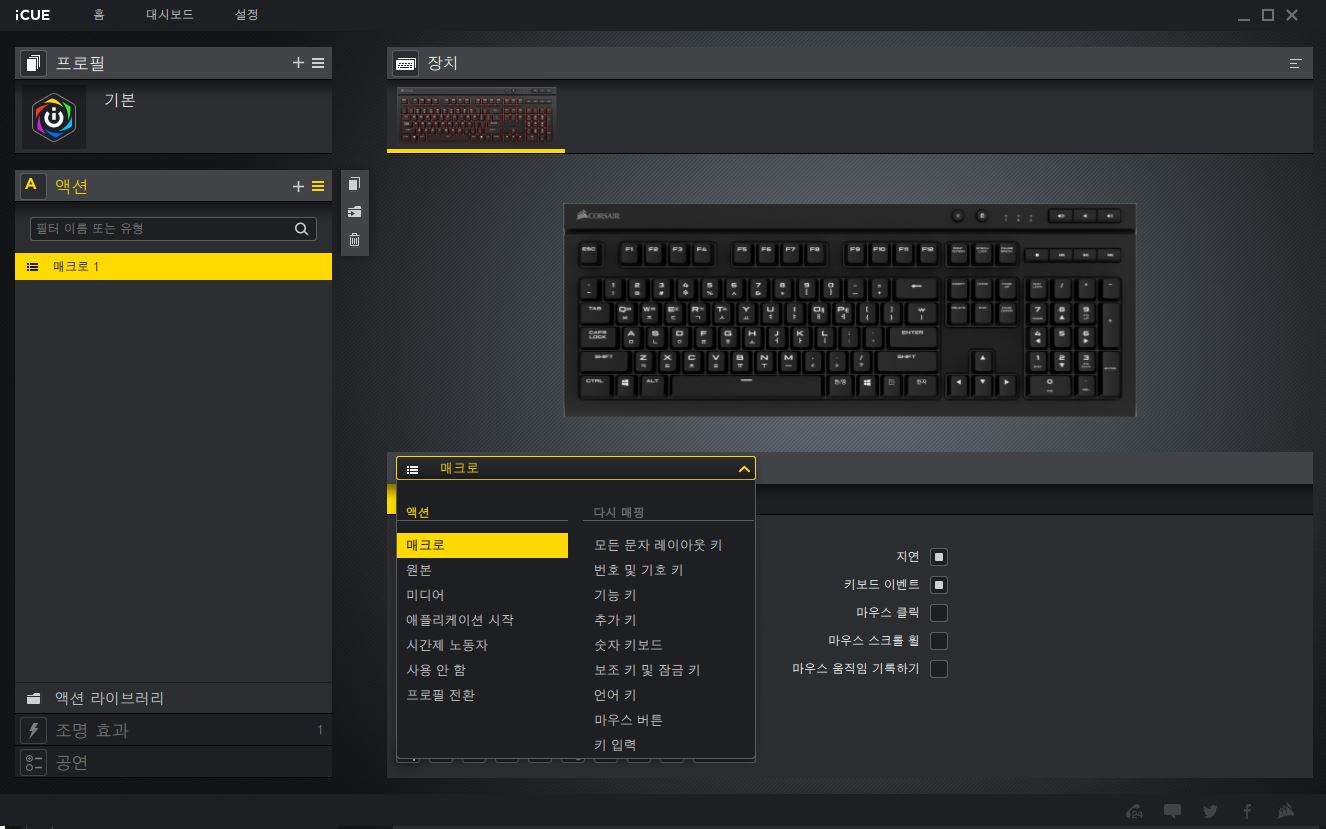Screen dimensions: 1326x829
Task: Open the 액션 panel hamburger menu
Action: pyautogui.click(x=318, y=186)
